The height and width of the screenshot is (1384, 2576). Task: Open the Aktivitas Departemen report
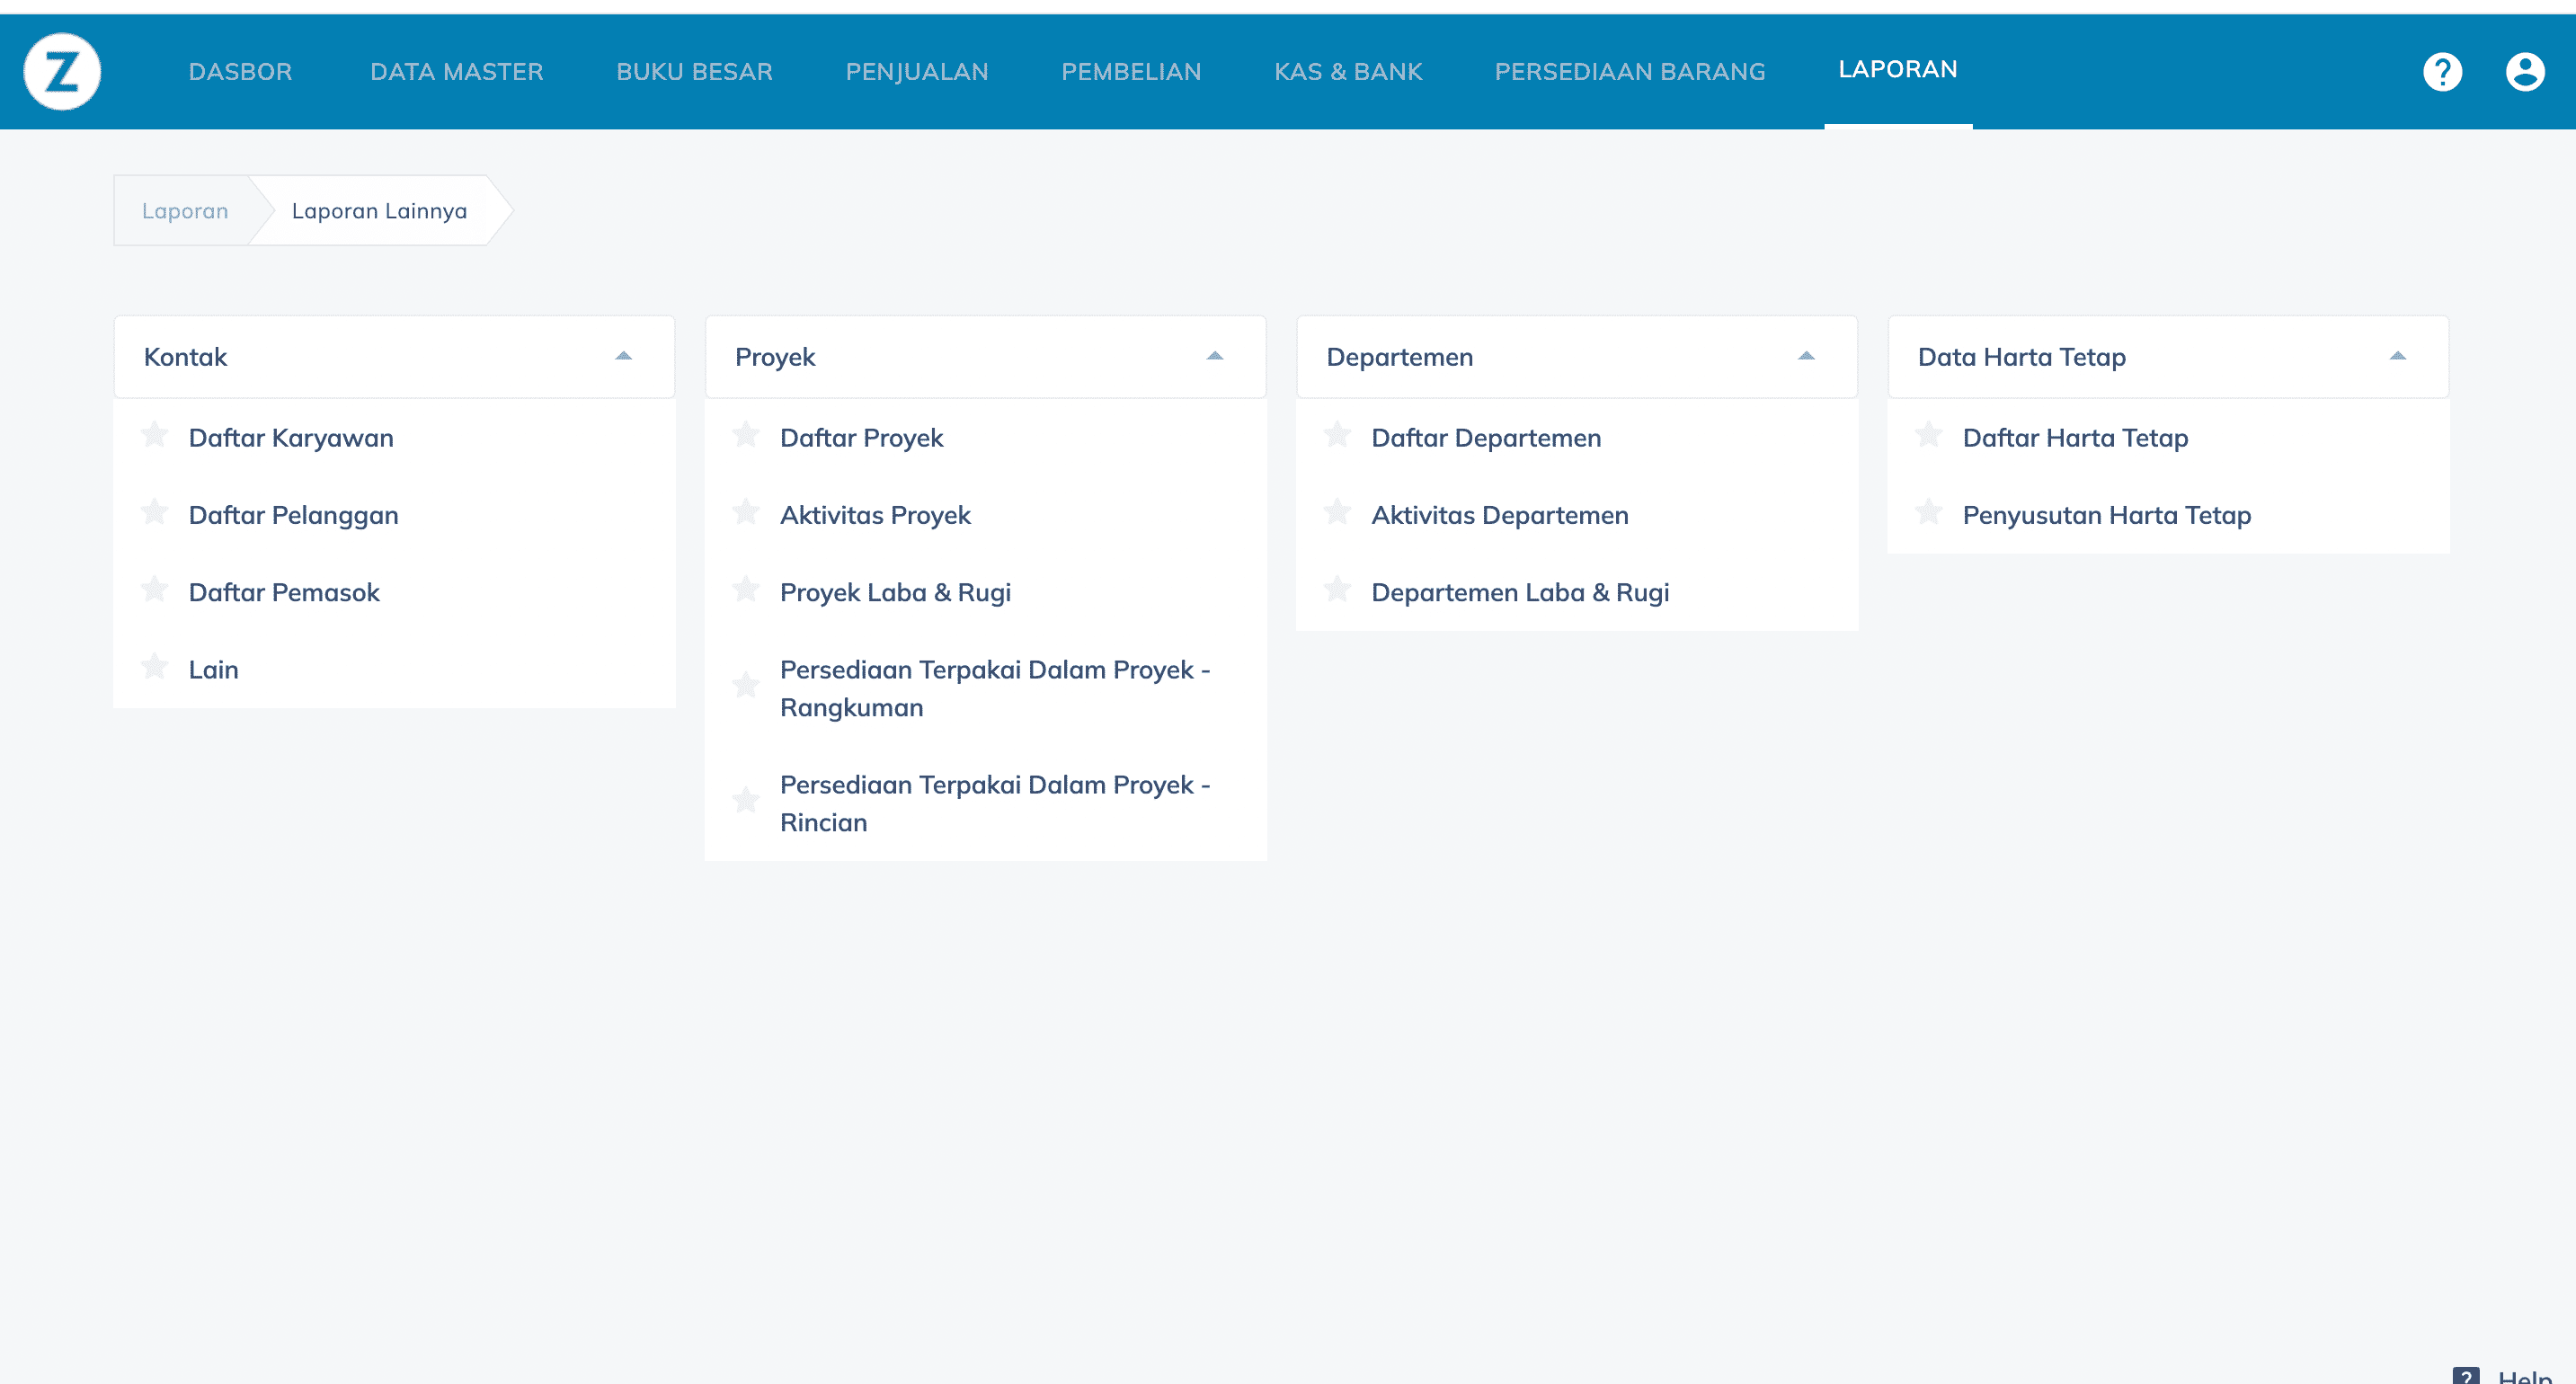[1500, 515]
